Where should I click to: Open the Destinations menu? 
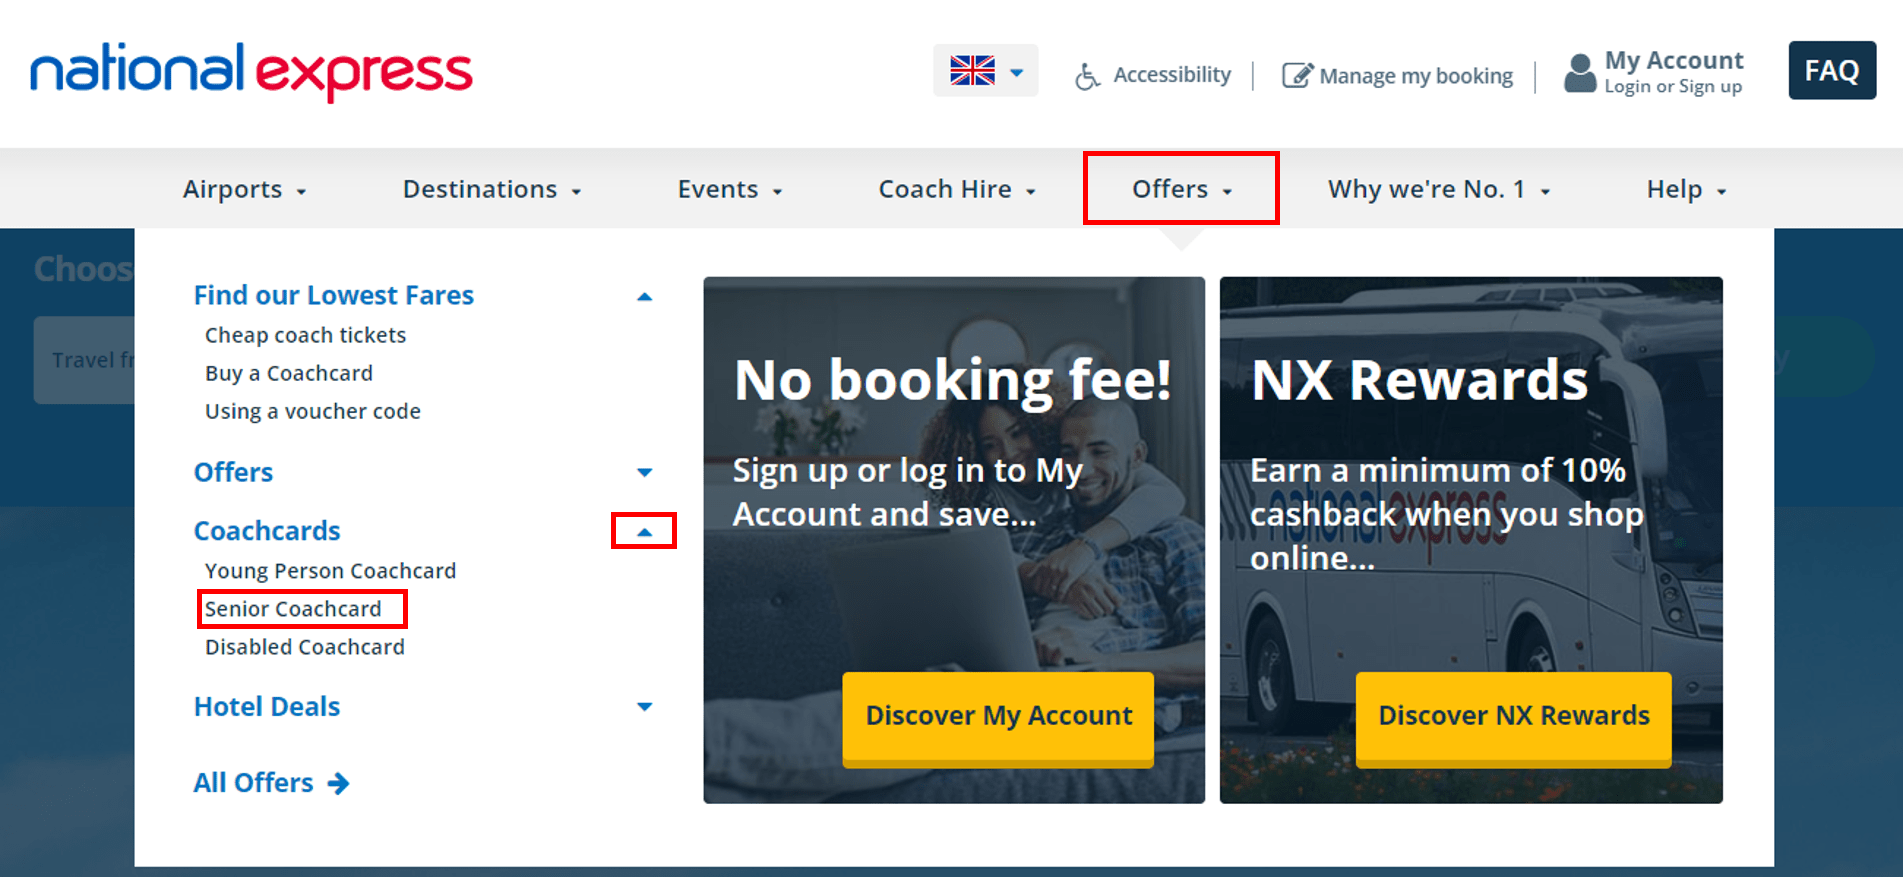491,189
